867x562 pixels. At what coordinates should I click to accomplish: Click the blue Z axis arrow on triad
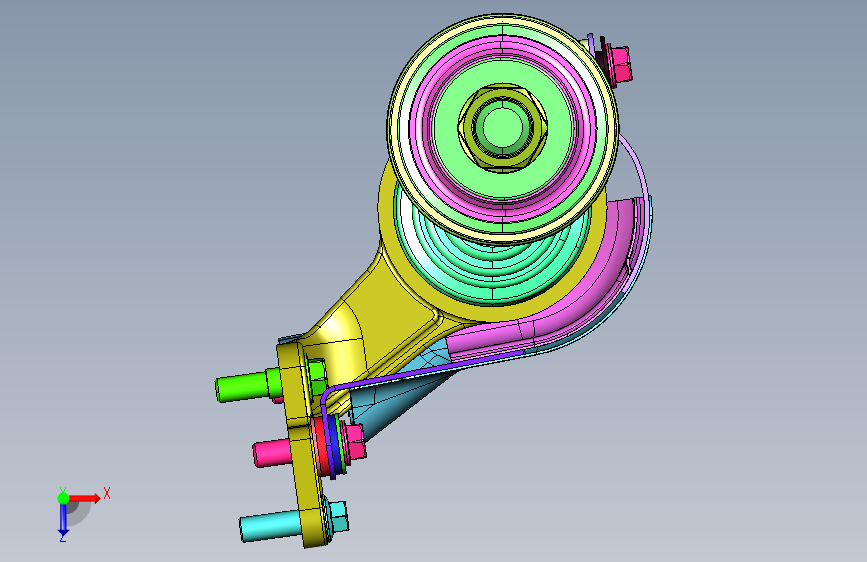(x=63, y=521)
